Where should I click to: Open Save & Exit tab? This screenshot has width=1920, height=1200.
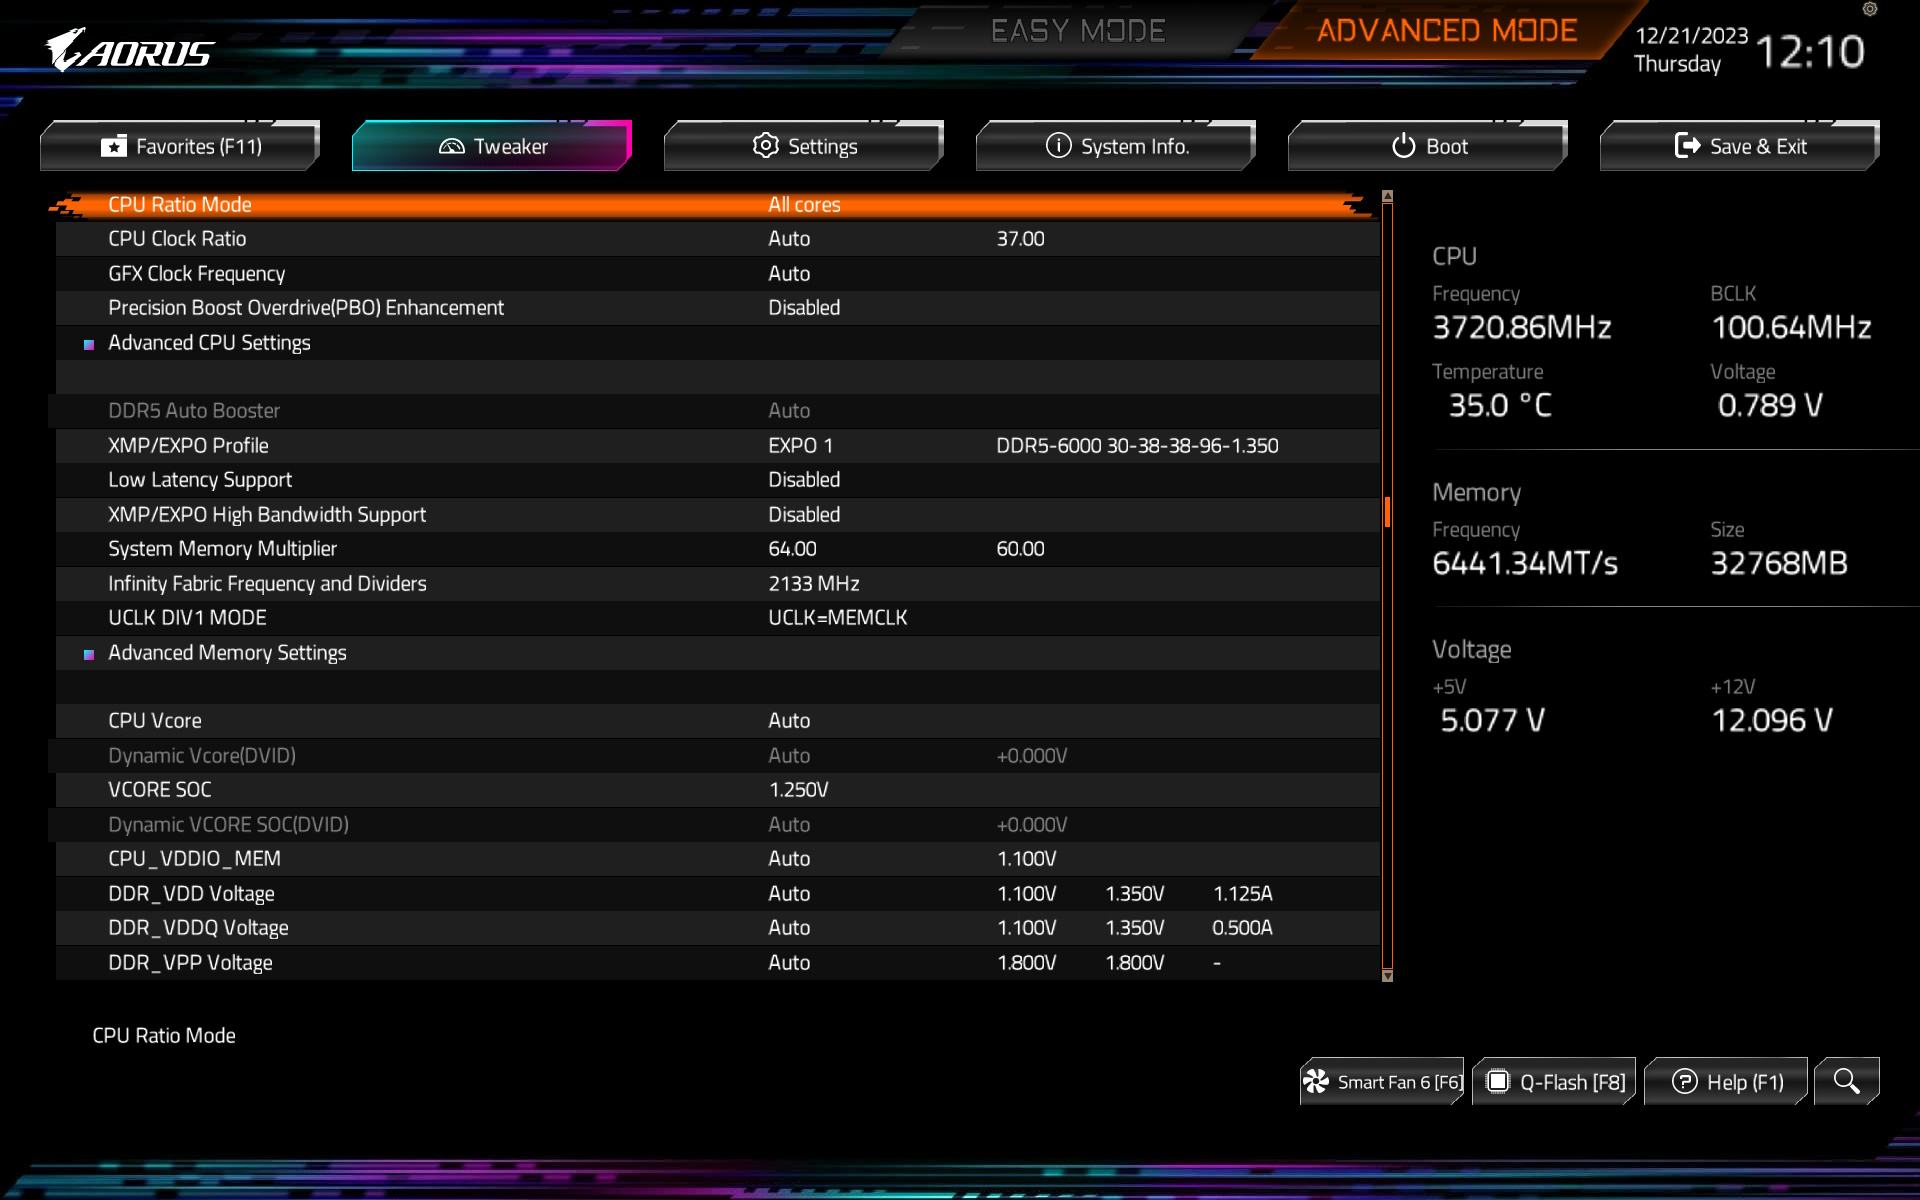click(x=1740, y=146)
